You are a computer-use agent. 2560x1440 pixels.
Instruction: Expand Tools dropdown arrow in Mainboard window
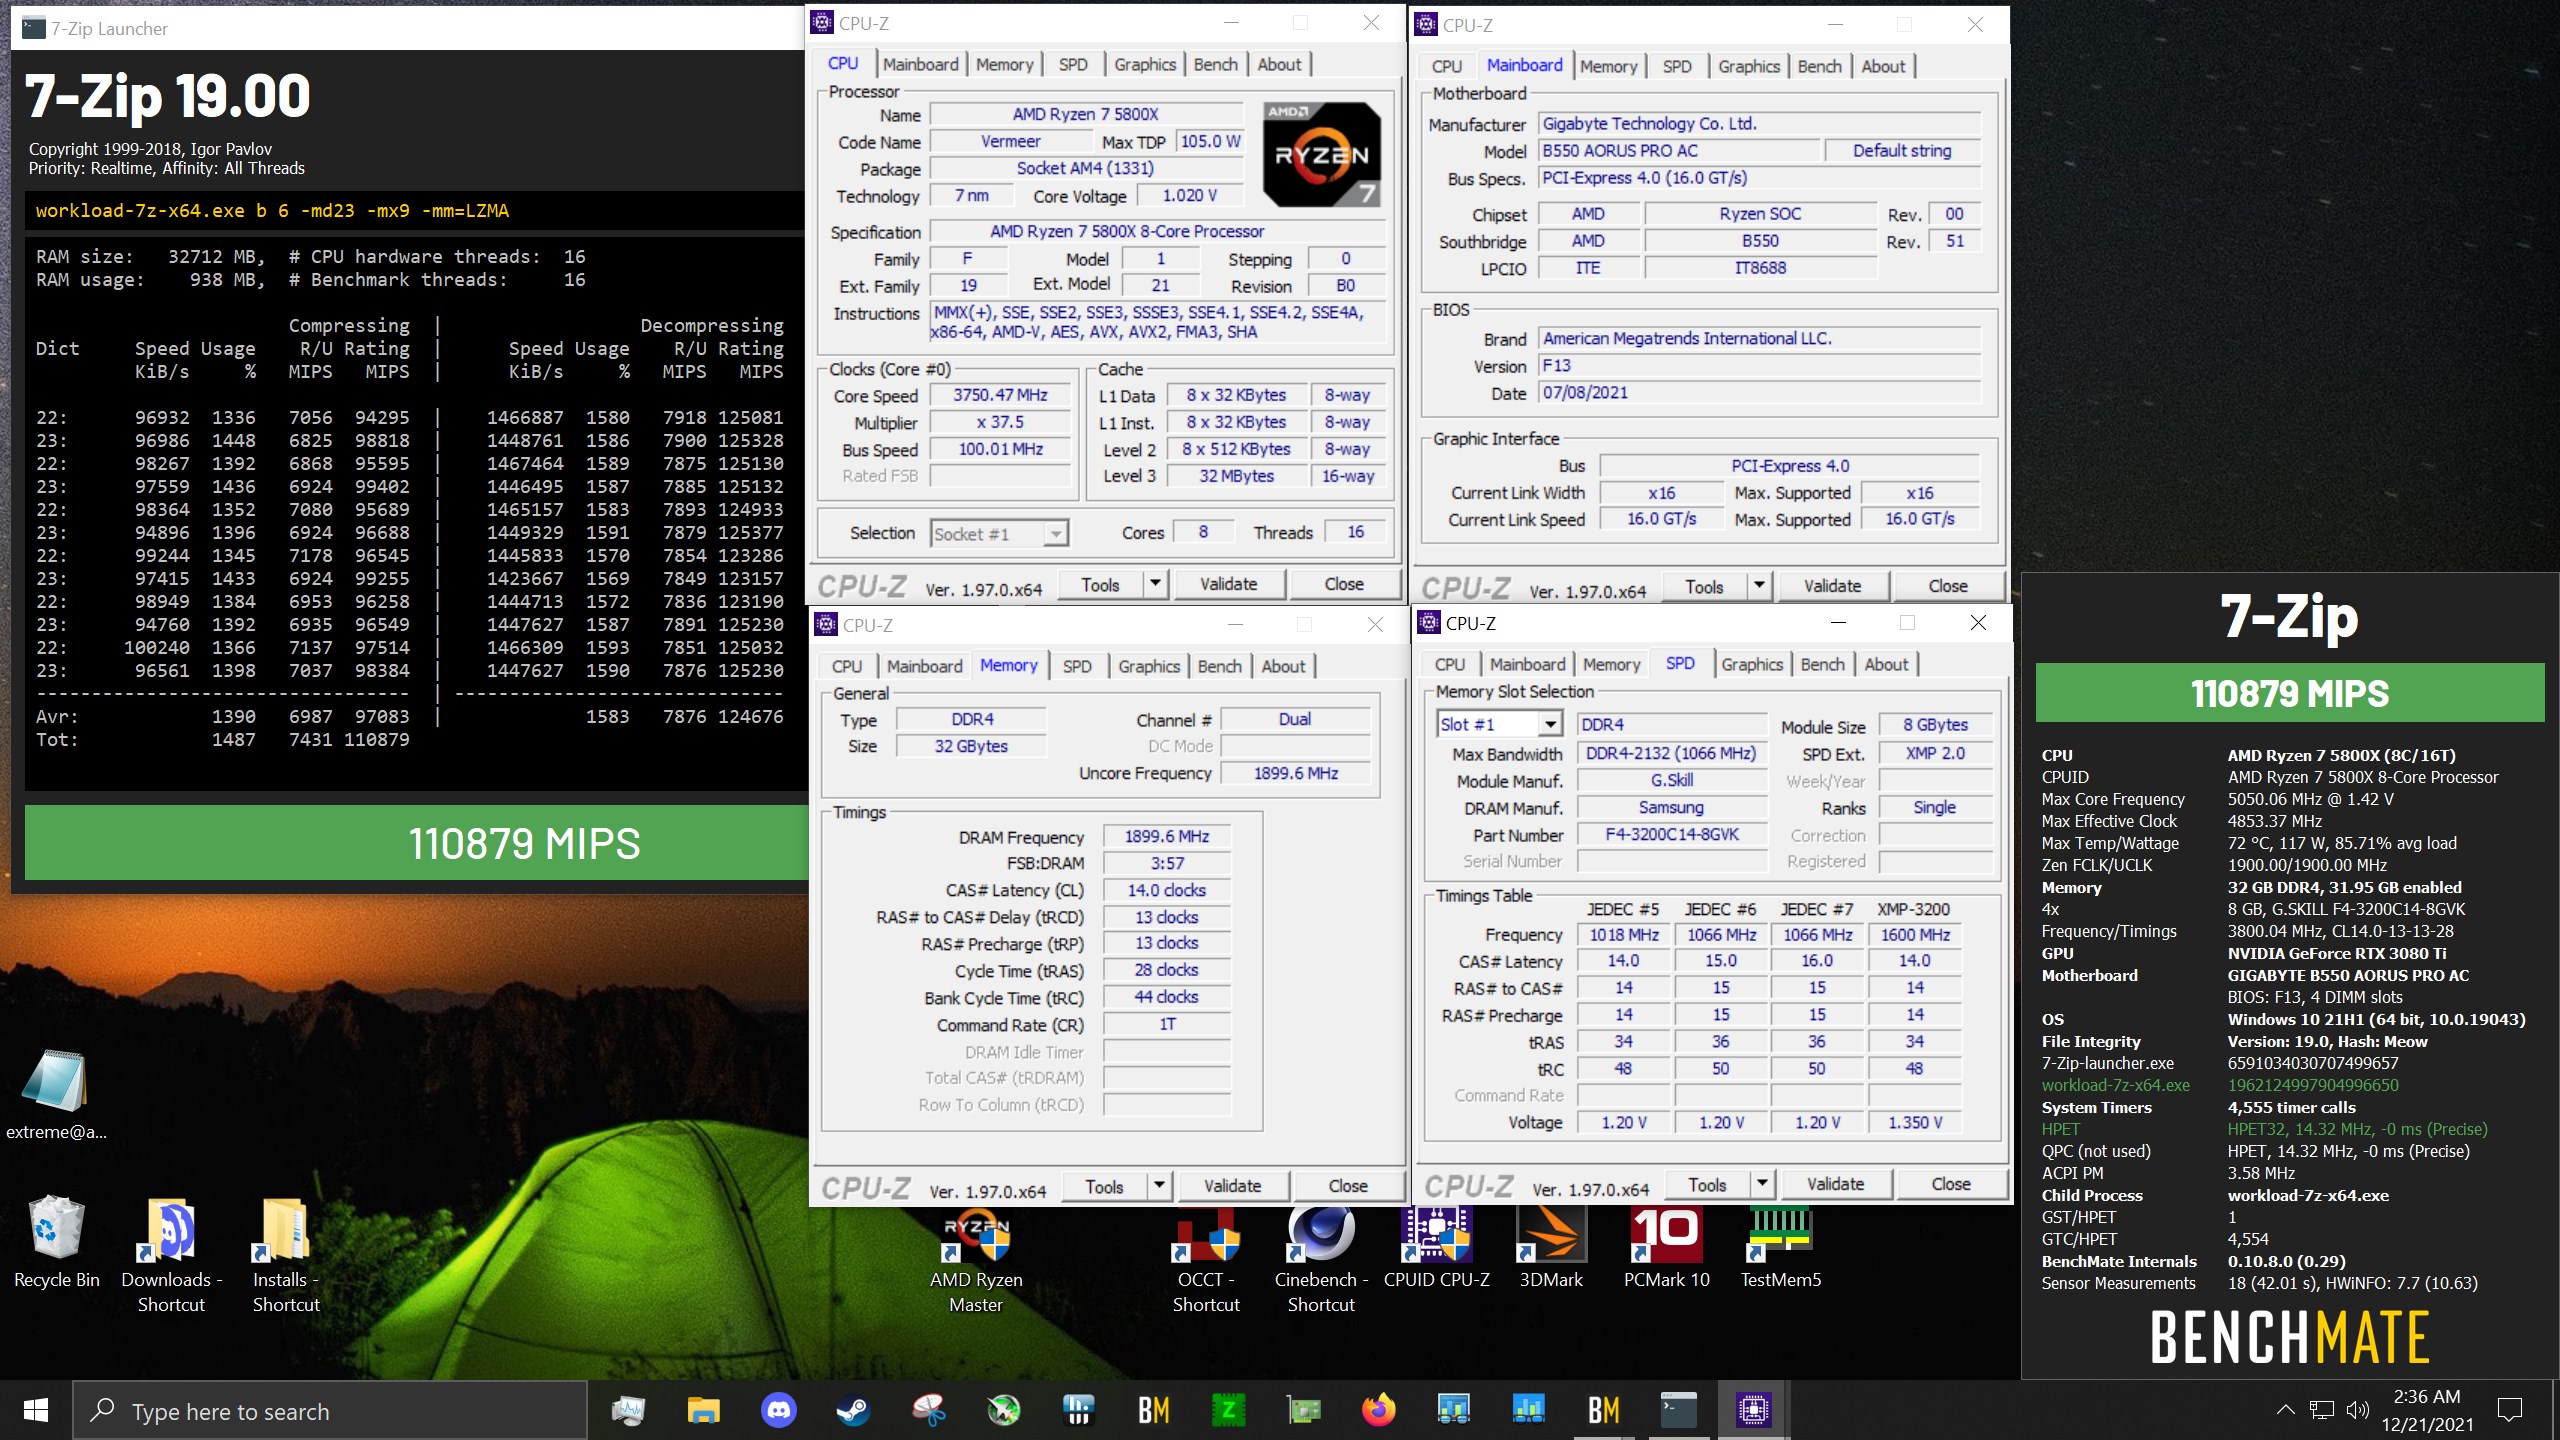click(x=1759, y=586)
